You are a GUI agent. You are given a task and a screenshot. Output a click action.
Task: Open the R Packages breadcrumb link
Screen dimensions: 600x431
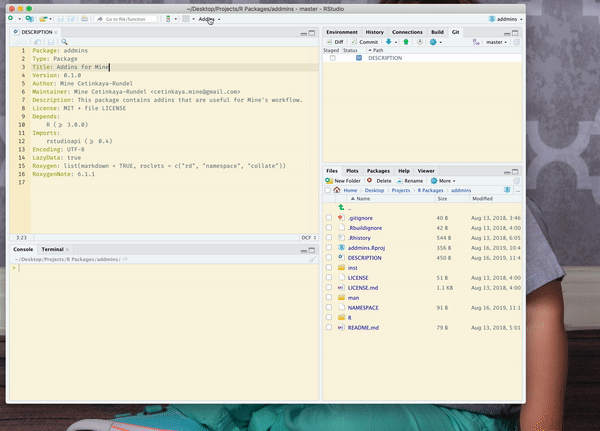[430, 190]
